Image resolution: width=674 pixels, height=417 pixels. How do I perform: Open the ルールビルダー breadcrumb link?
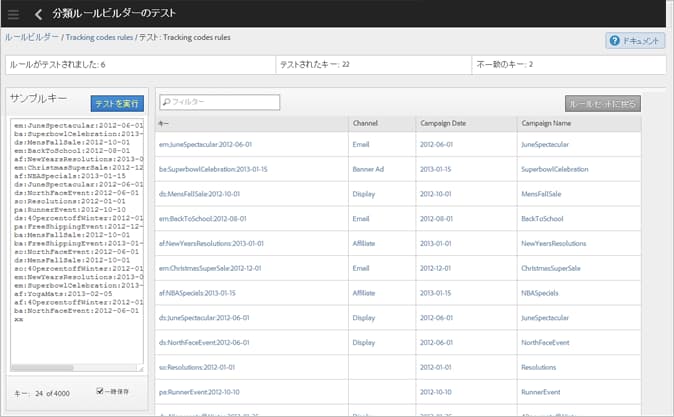[x=32, y=37]
